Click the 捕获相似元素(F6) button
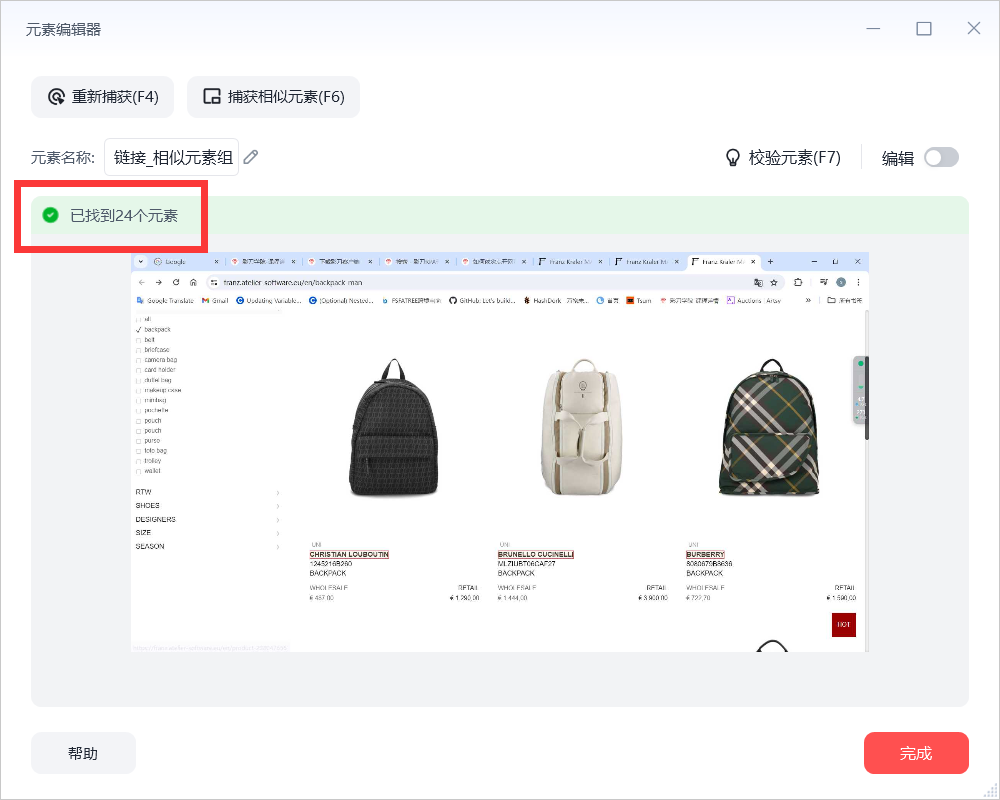The height and width of the screenshot is (800, 1000). pos(274,97)
